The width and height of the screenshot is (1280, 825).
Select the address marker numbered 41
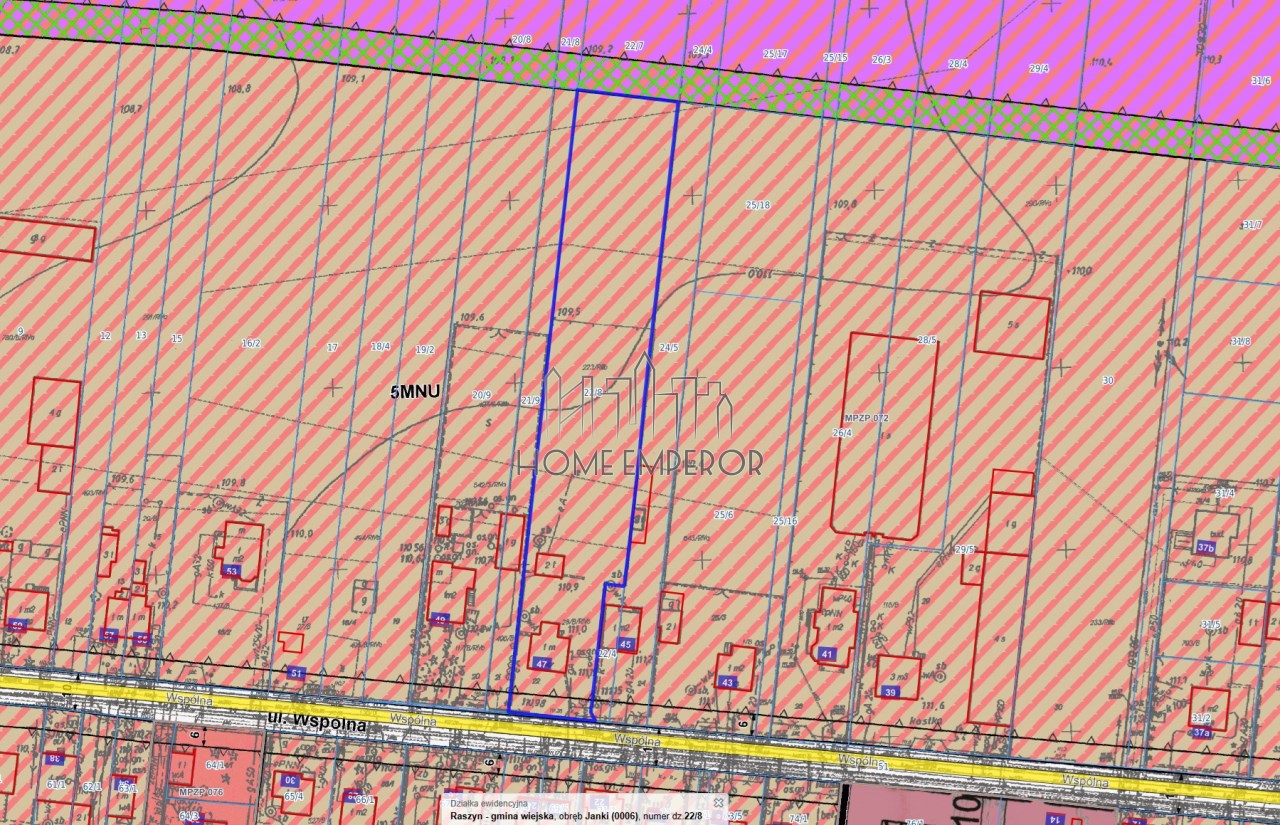(x=827, y=654)
